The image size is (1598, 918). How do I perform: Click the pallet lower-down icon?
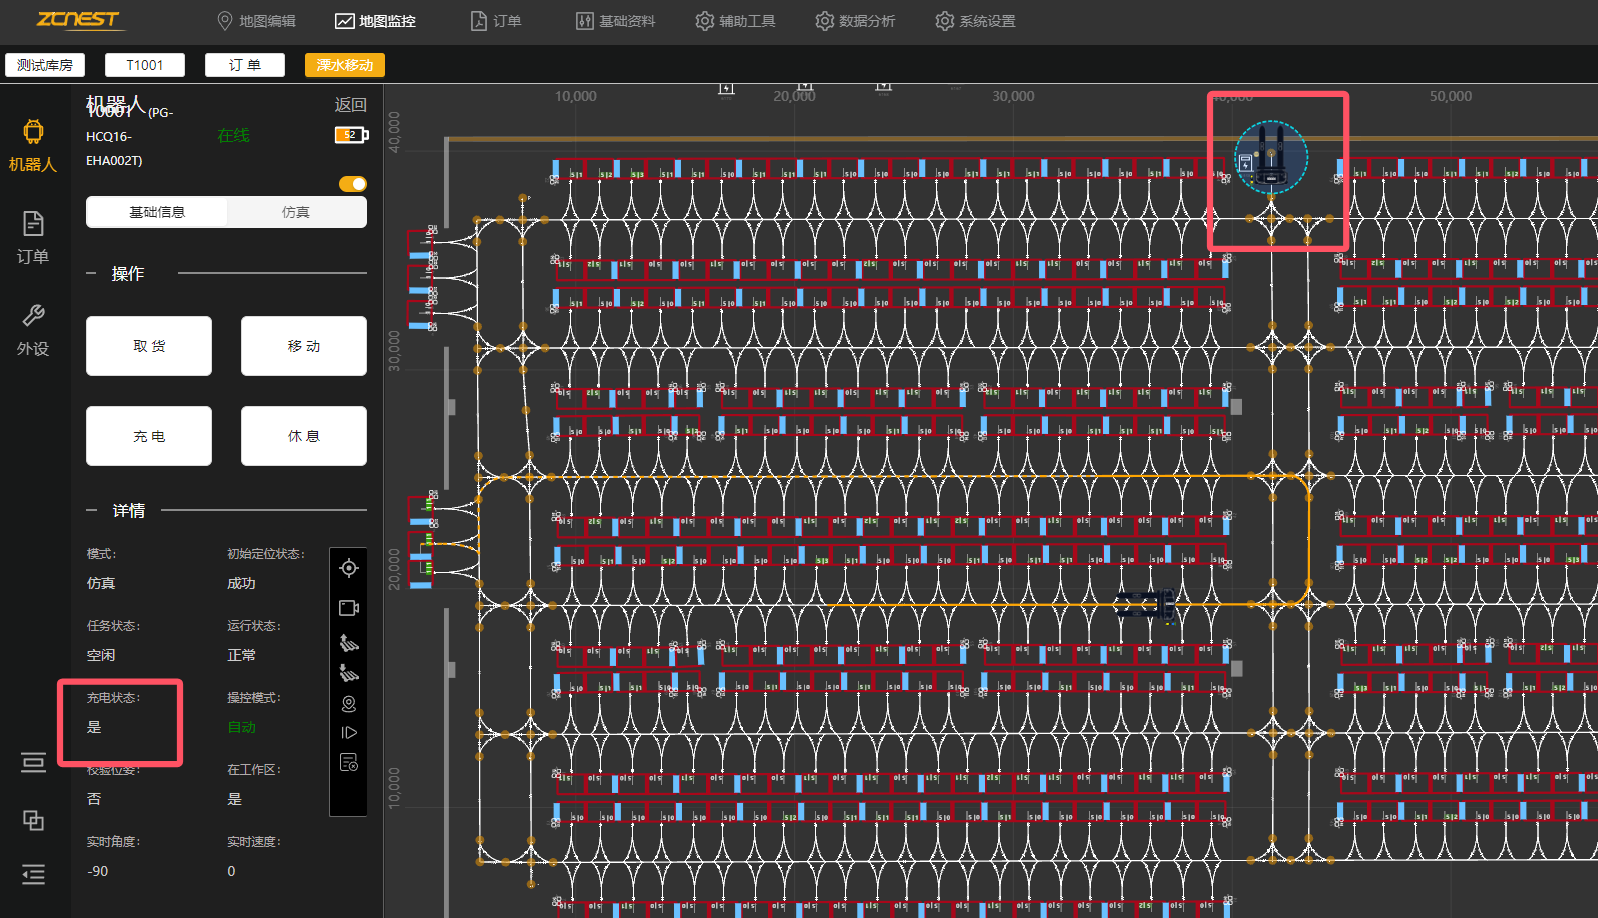click(x=349, y=673)
